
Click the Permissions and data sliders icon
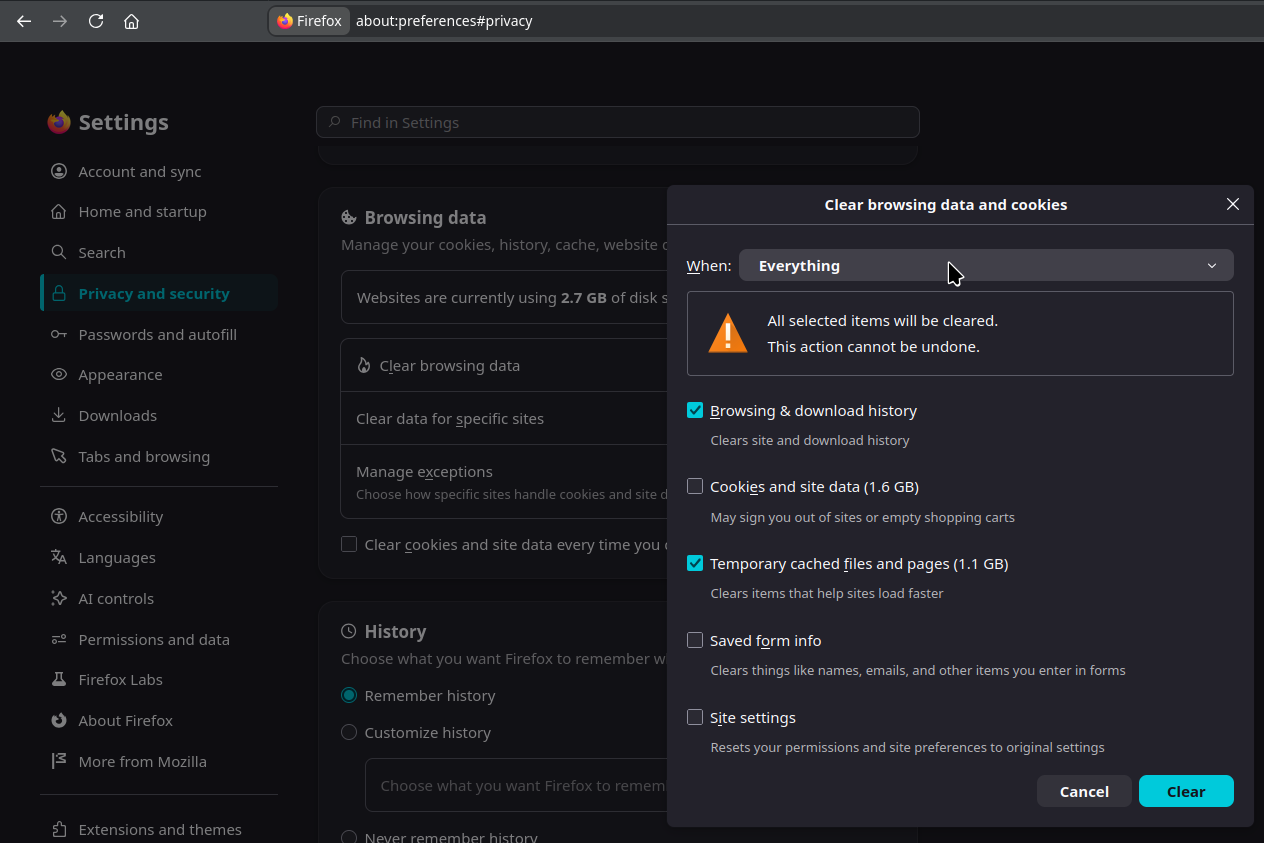click(59, 639)
